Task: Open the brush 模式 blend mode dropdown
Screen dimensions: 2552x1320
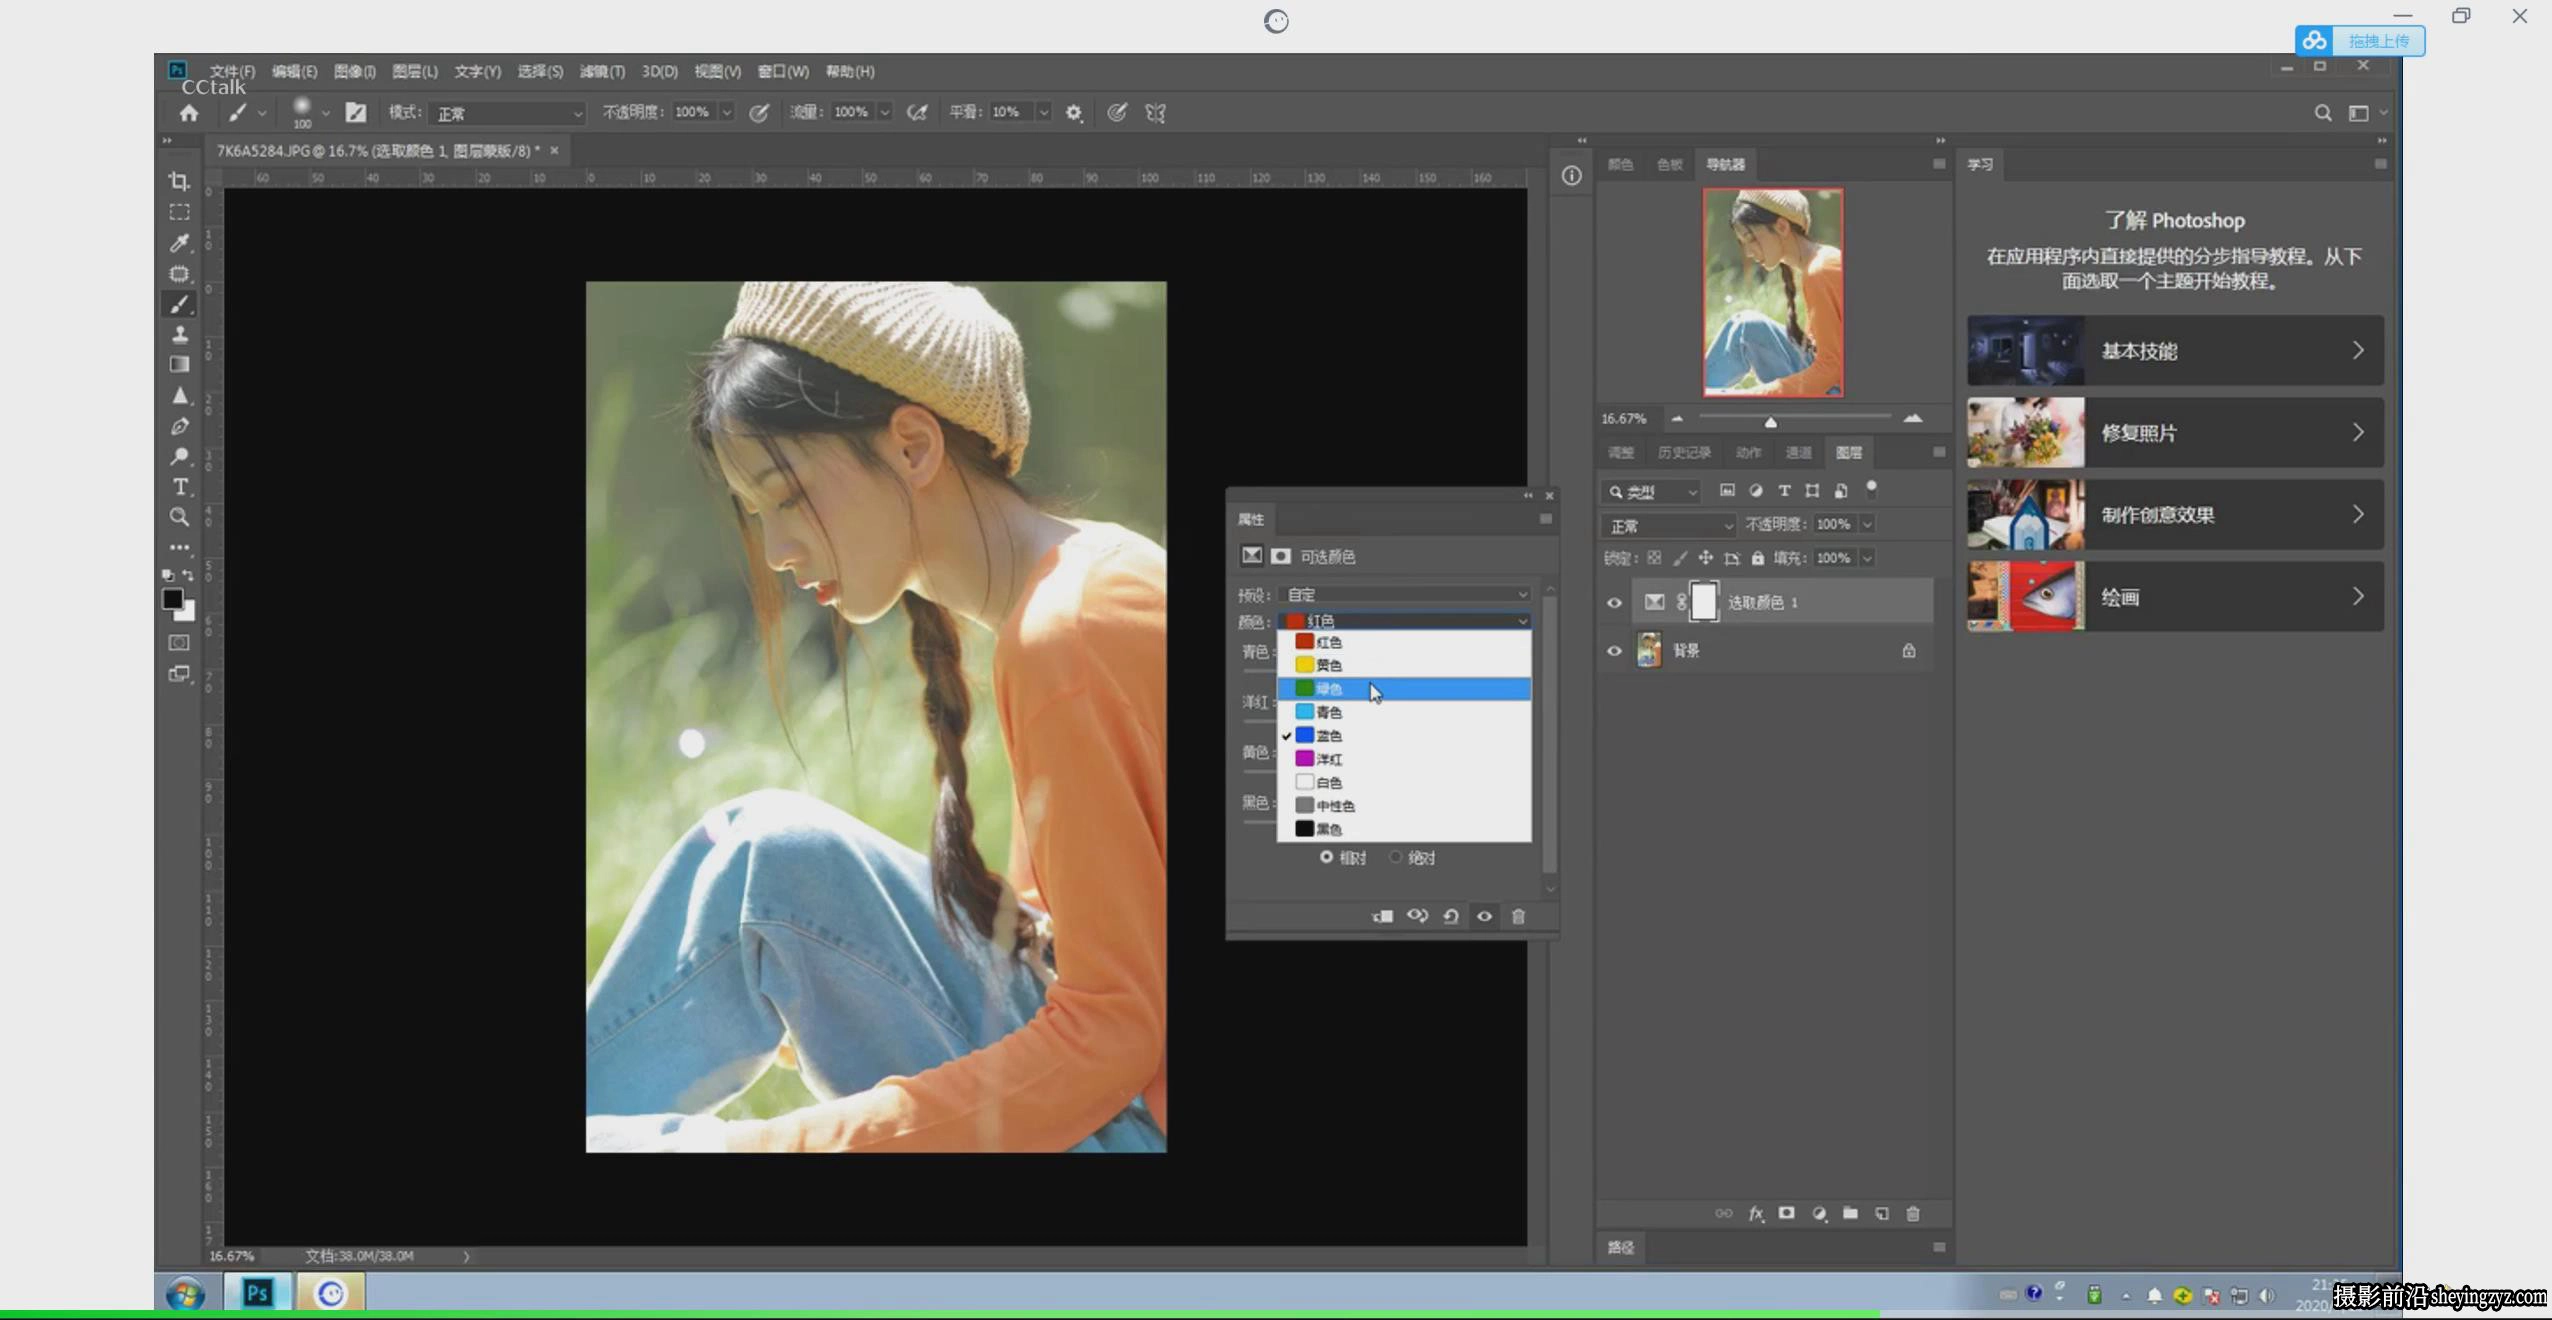Action: point(507,113)
